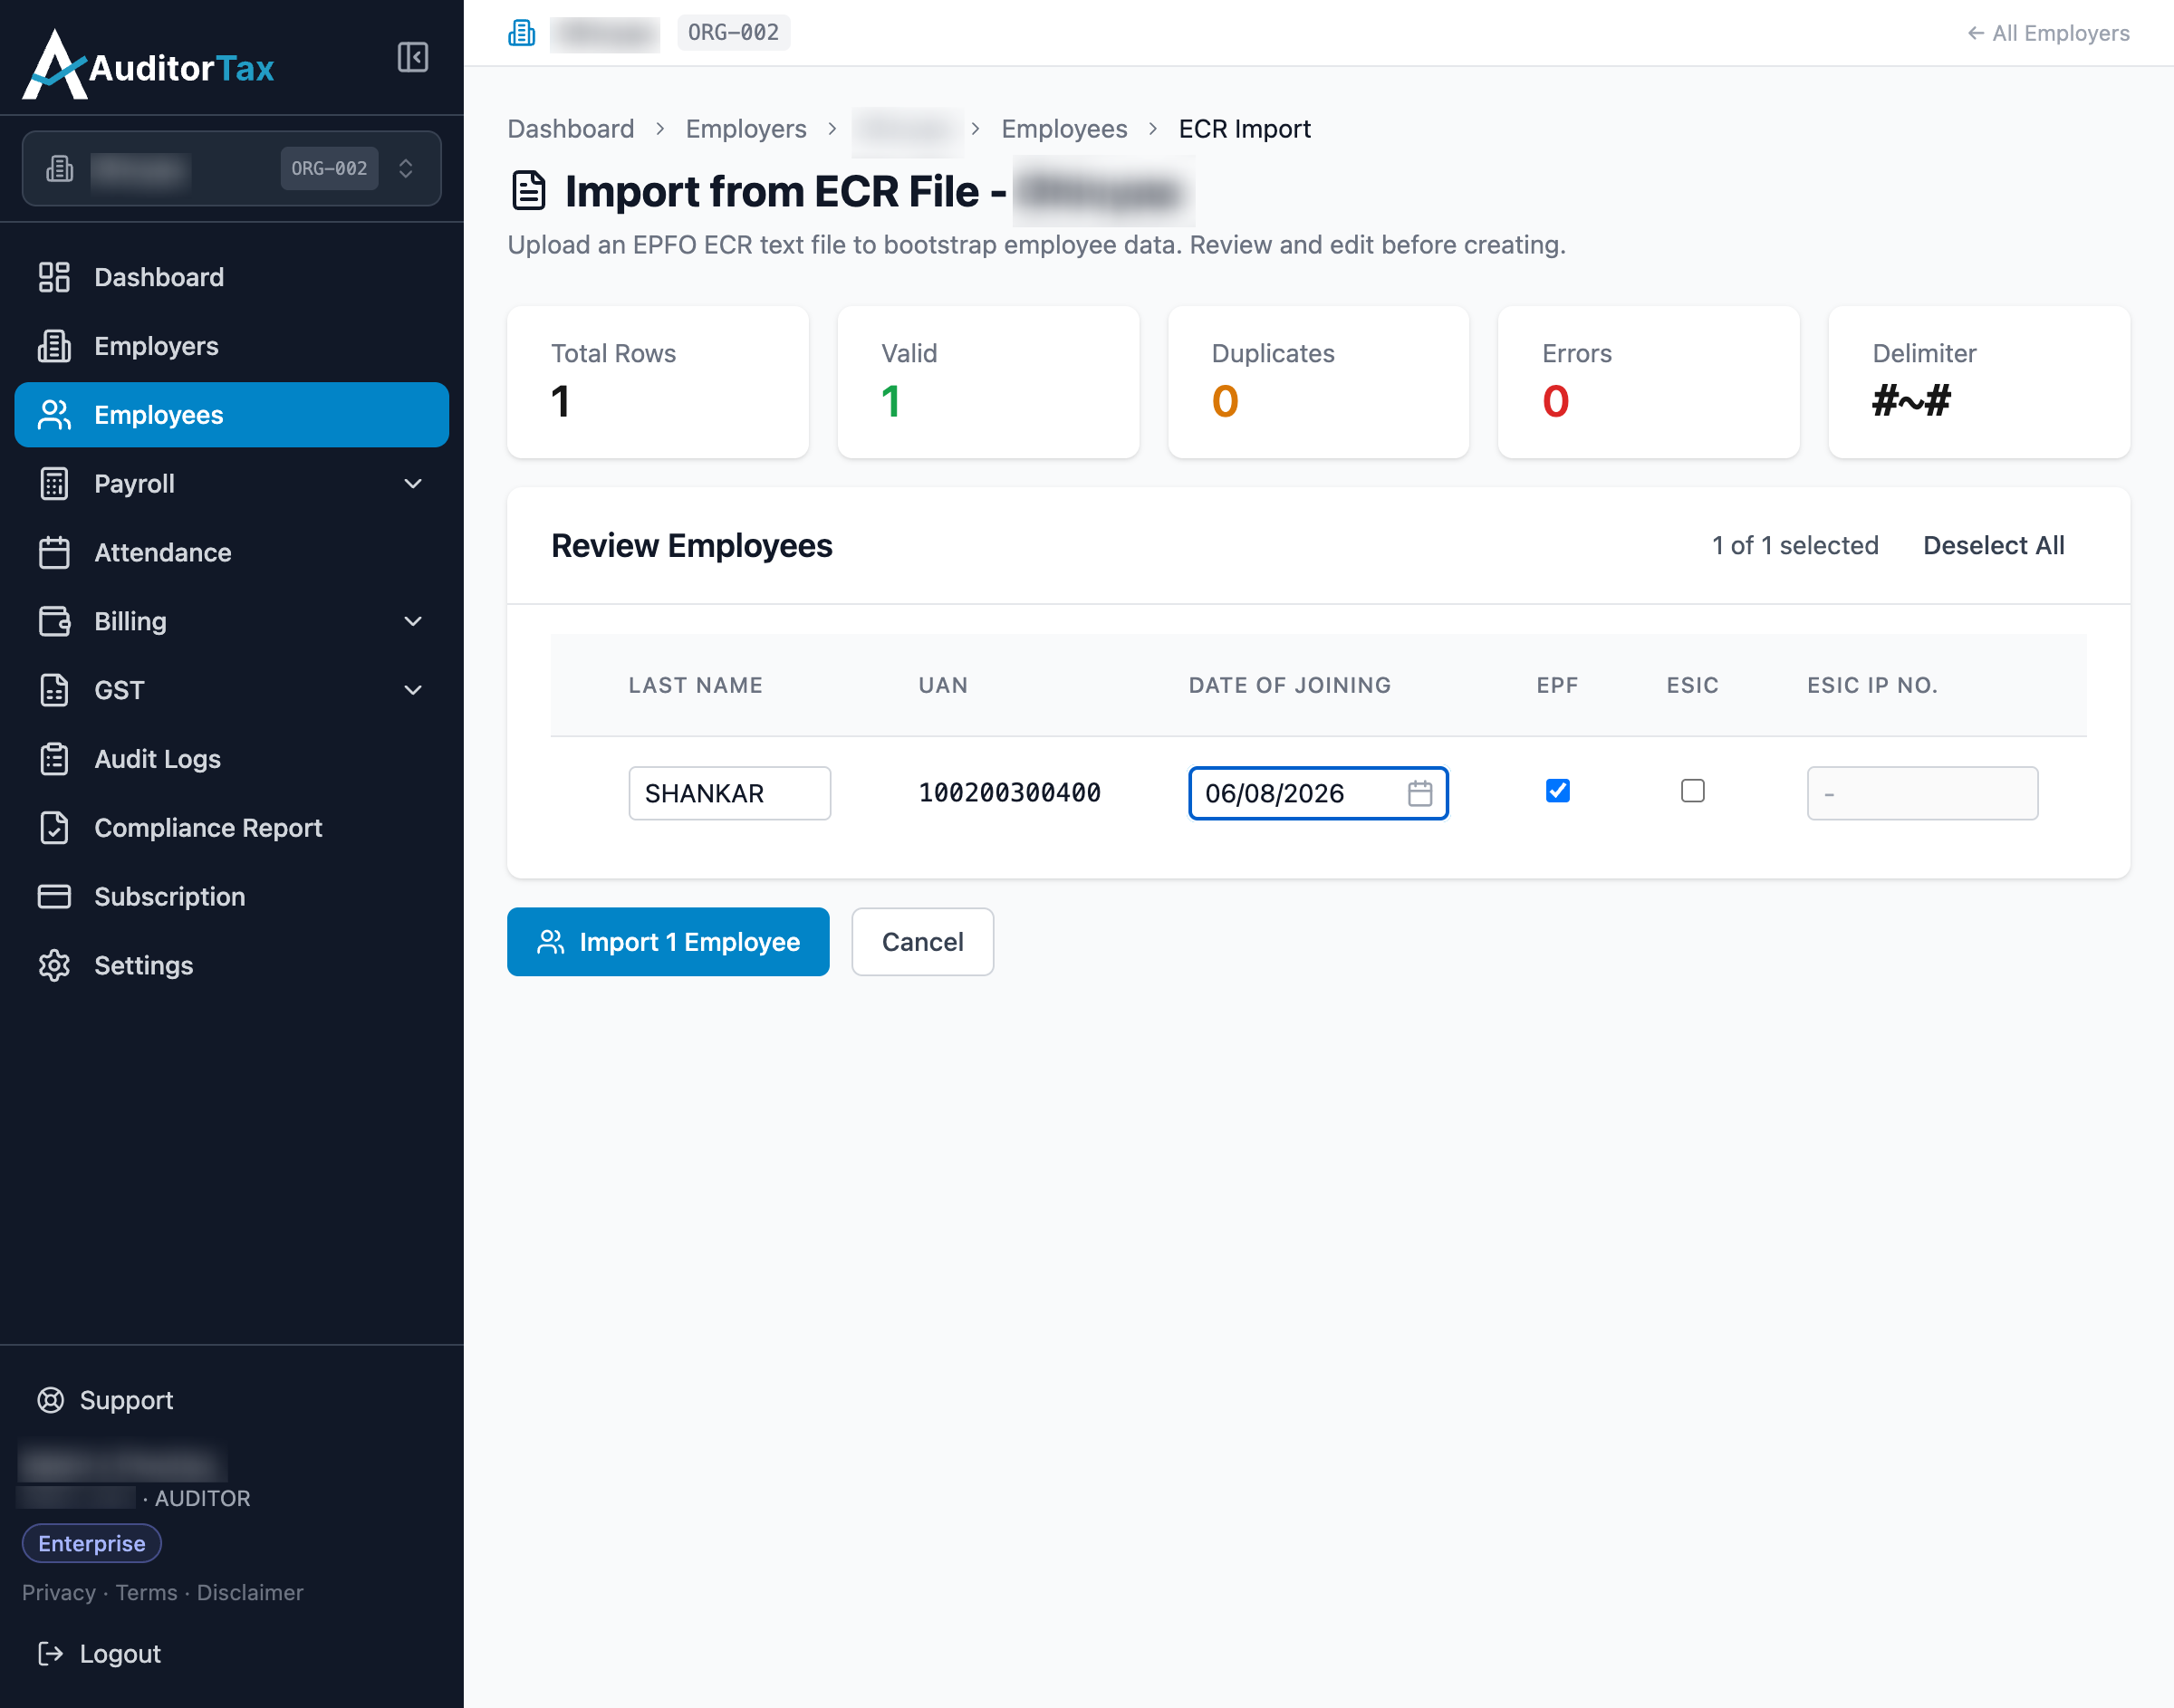The image size is (2174, 1708).
Task: Click the Date of Joining field
Action: 1318,794
